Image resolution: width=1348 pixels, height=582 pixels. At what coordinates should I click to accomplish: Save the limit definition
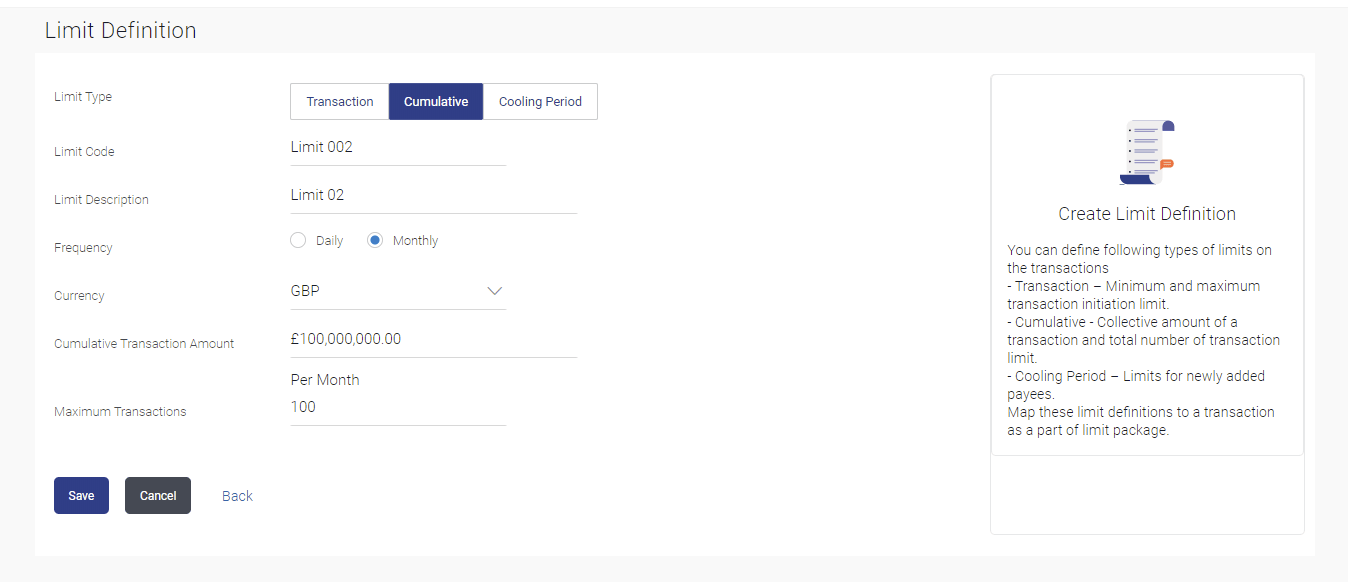pos(81,496)
